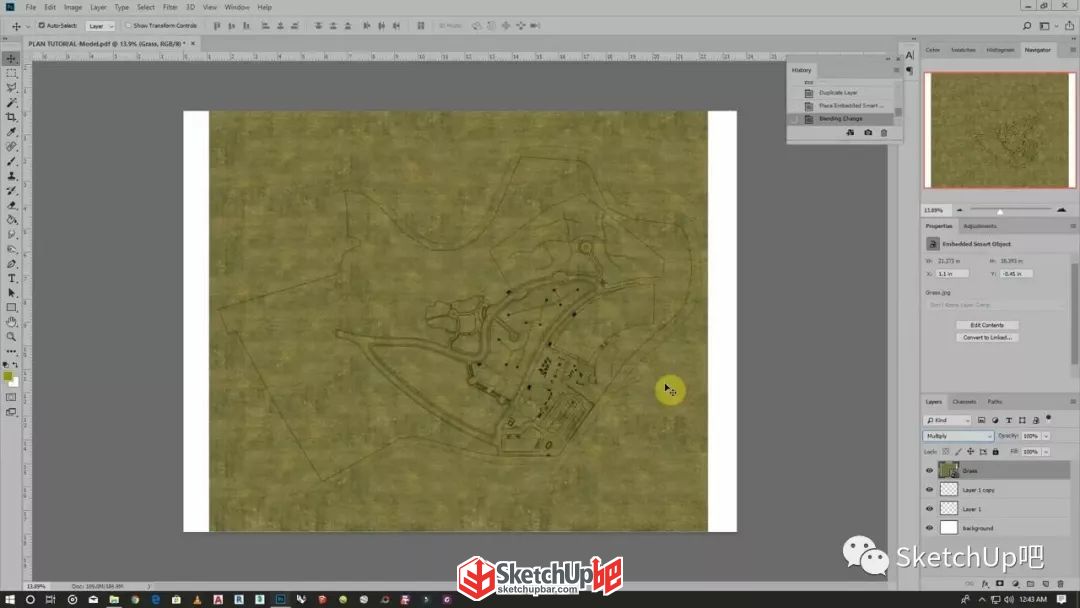Lock position of the layer
The width and height of the screenshot is (1080, 608).
coord(970,452)
